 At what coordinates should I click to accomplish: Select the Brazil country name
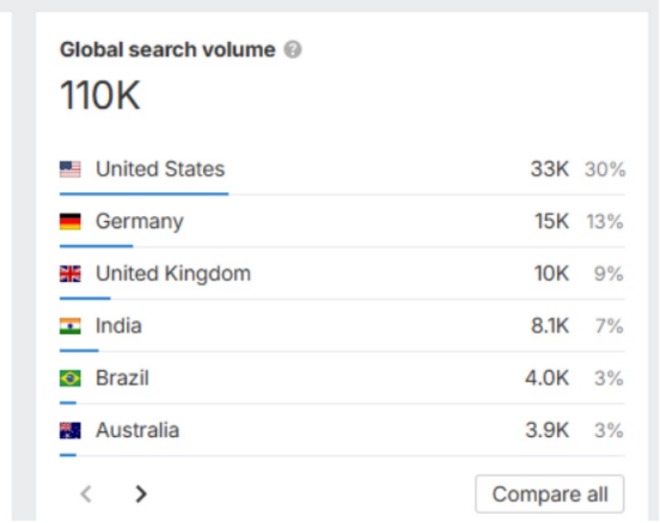click(x=122, y=378)
